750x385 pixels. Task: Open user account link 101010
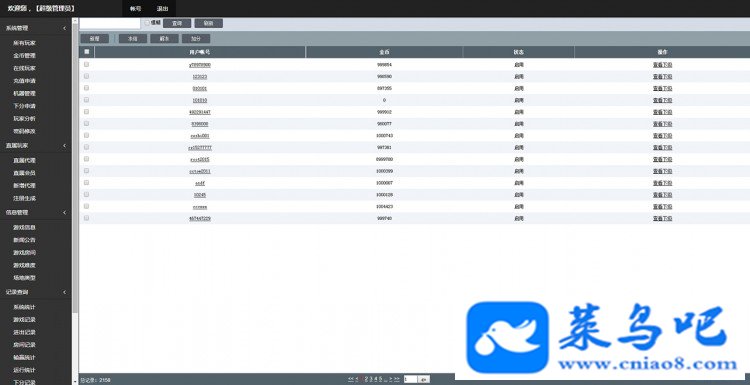tap(200, 100)
